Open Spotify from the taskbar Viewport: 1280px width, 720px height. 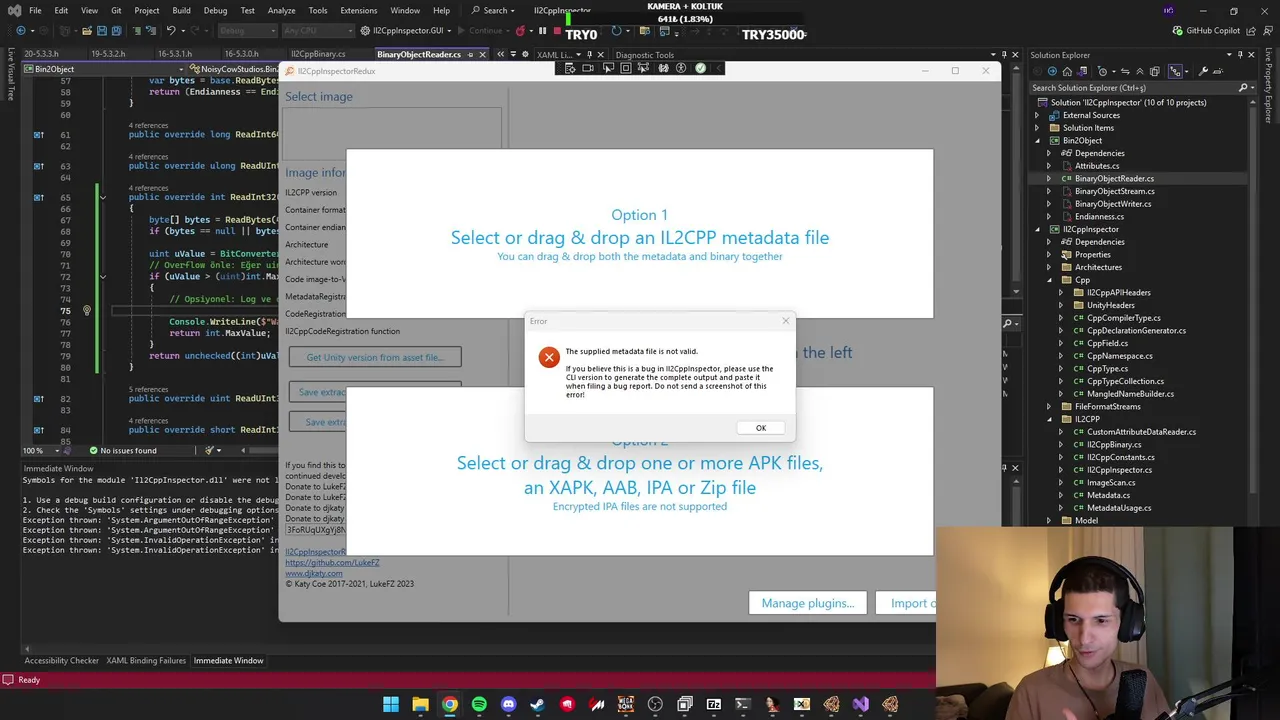pos(479,704)
